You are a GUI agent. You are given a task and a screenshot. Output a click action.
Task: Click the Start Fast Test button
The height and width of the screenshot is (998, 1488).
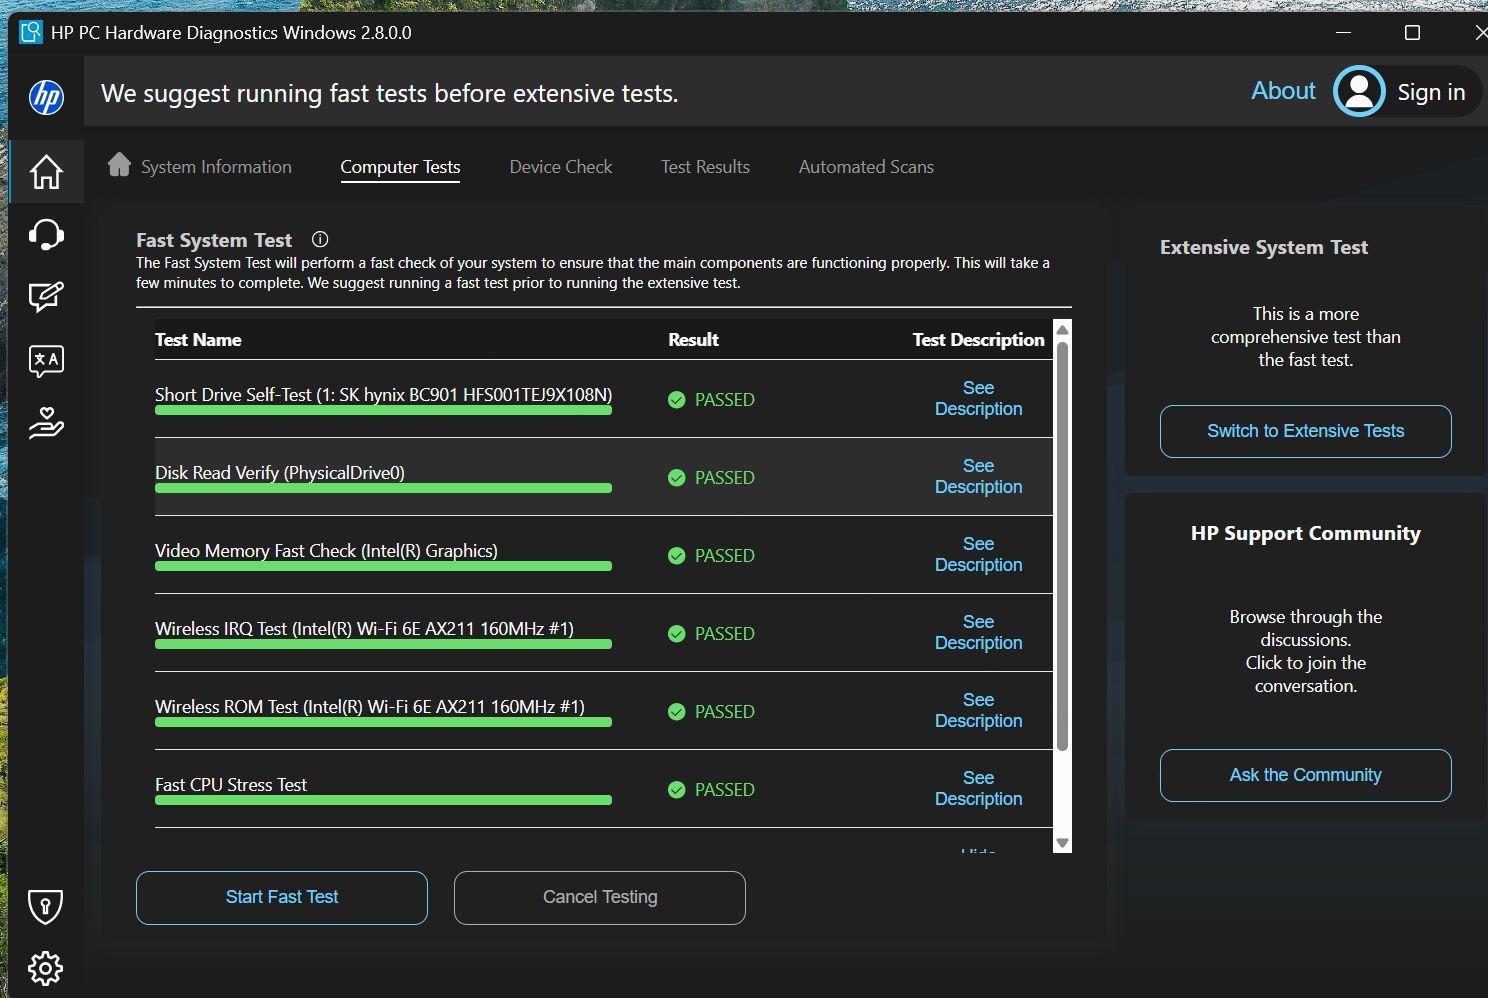(x=282, y=898)
